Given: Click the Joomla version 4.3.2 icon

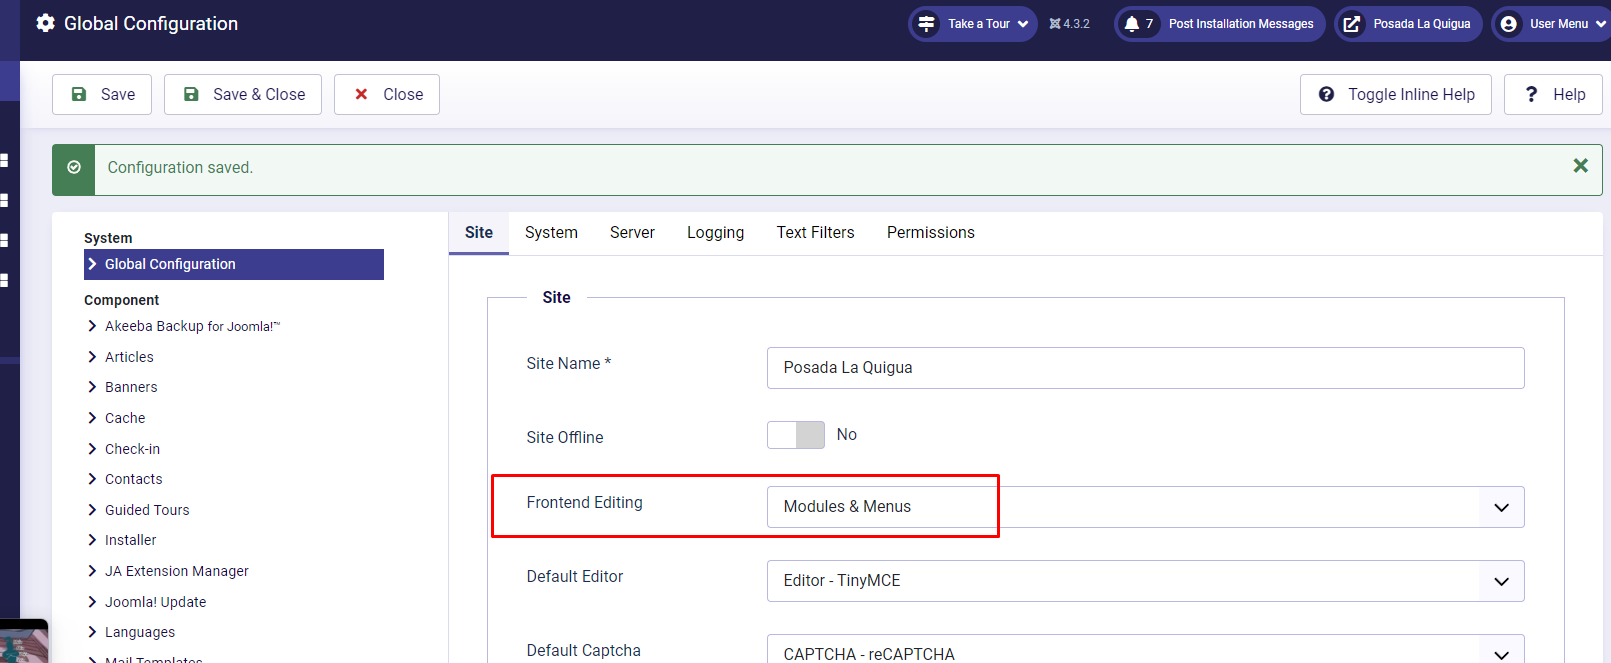Looking at the screenshot, I should [1055, 24].
